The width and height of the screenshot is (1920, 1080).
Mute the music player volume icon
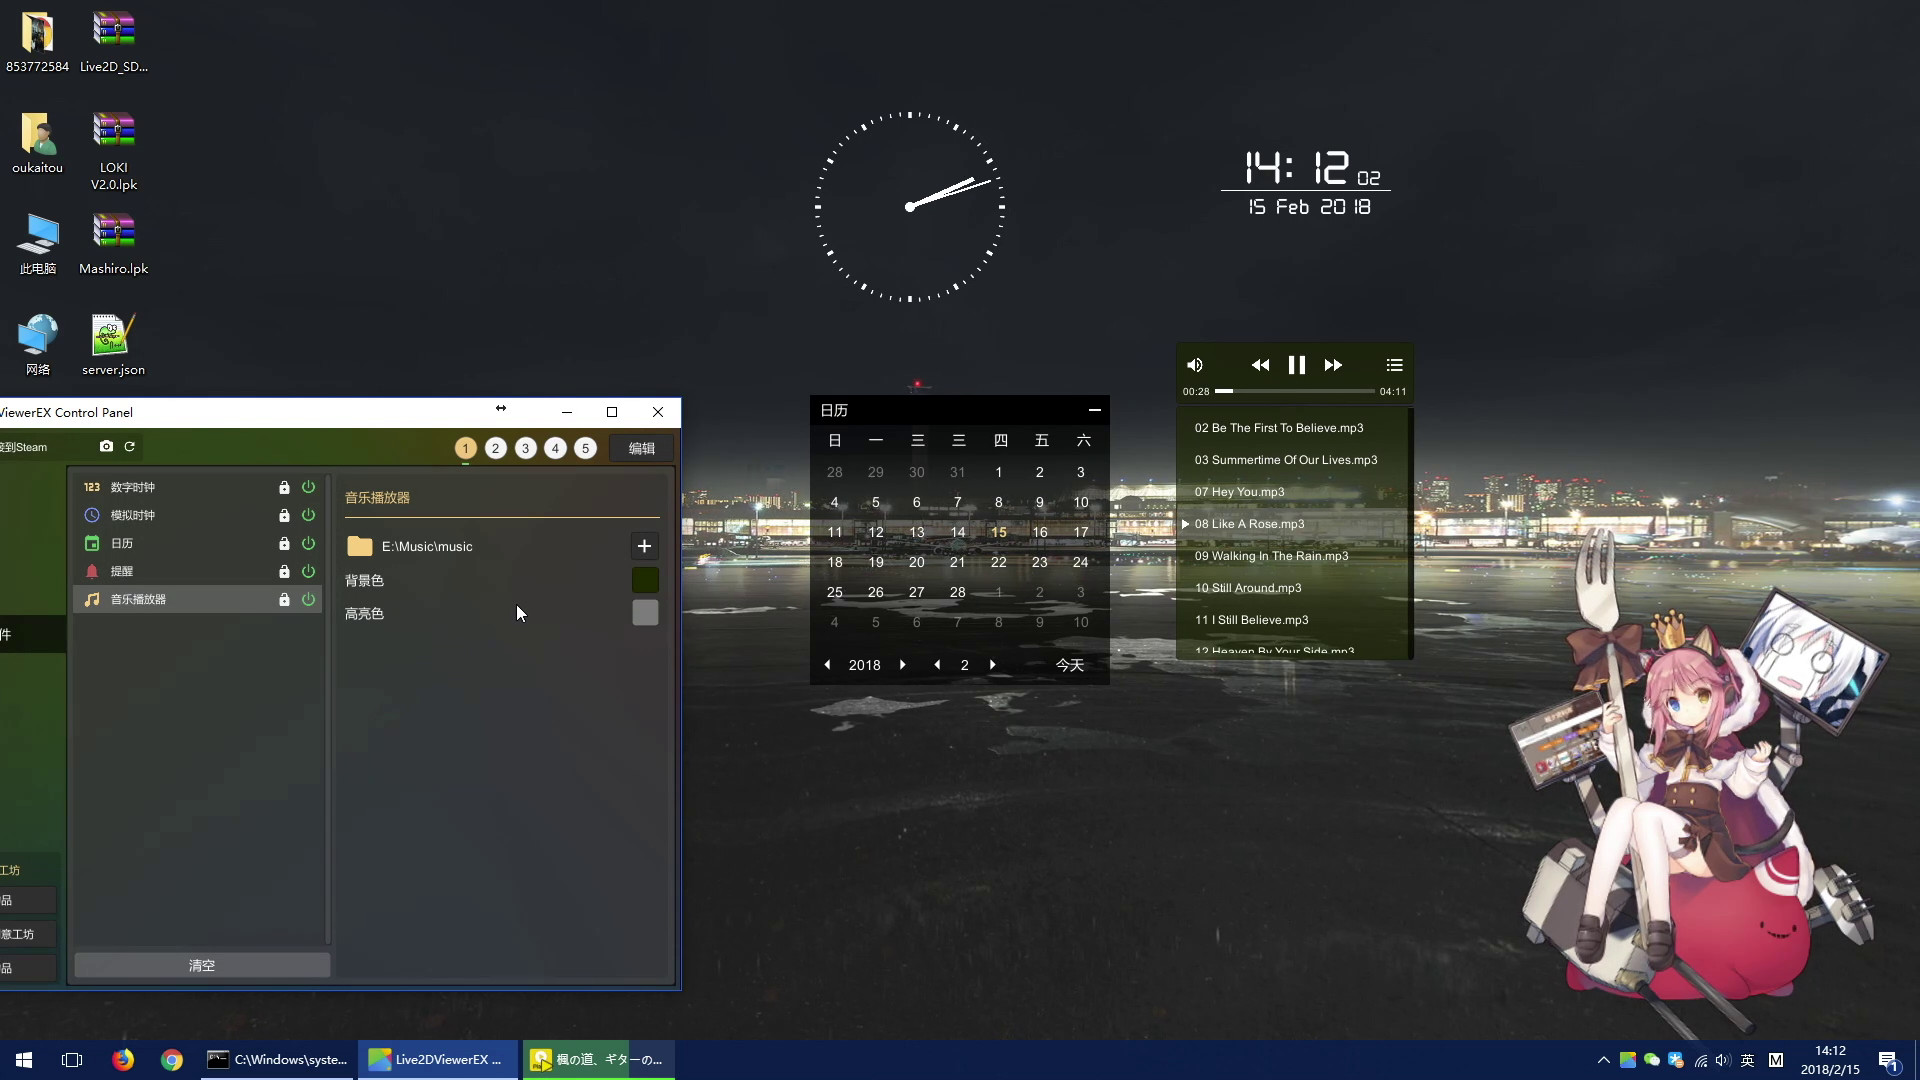click(1196, 365)
